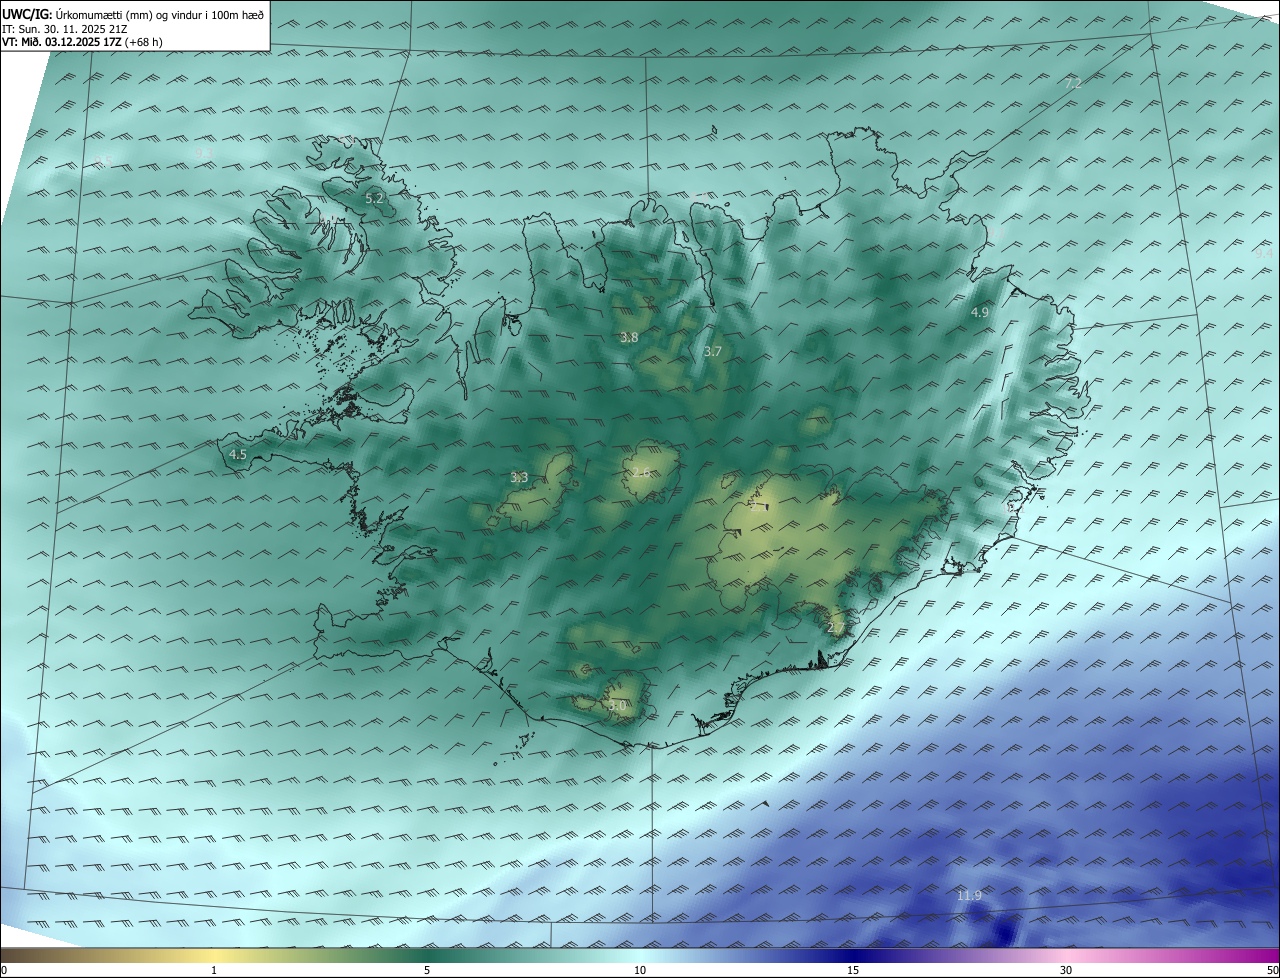Click the 7.2 value in the northeast ocean
This screenshot has height=978, width=1280.
(x=1073, y=84)
